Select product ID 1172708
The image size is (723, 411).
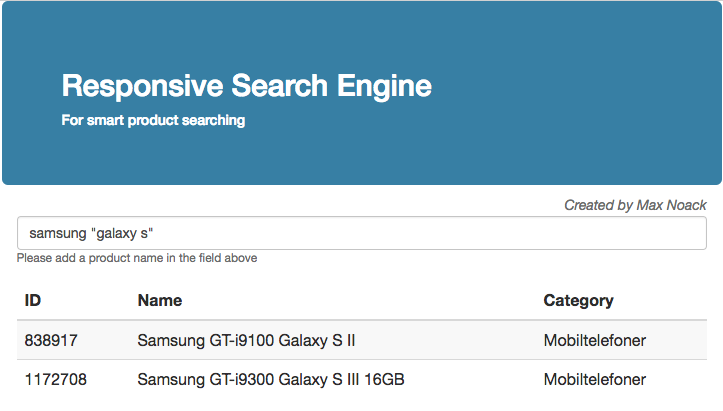tap(55, 380)
